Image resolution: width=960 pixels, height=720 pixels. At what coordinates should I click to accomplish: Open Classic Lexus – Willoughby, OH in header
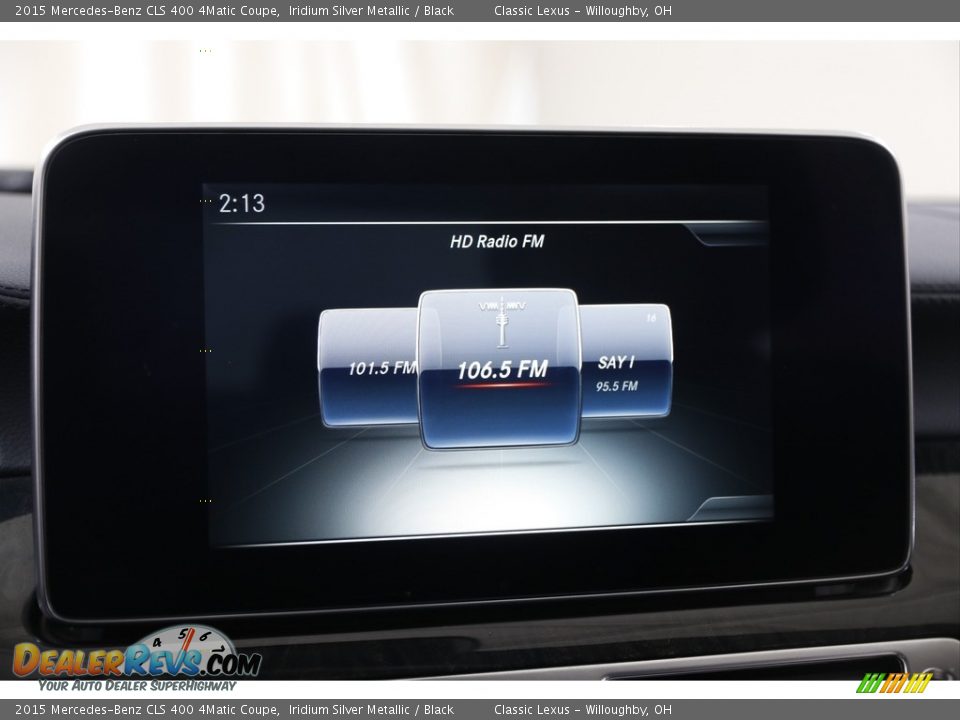(582, 11)
